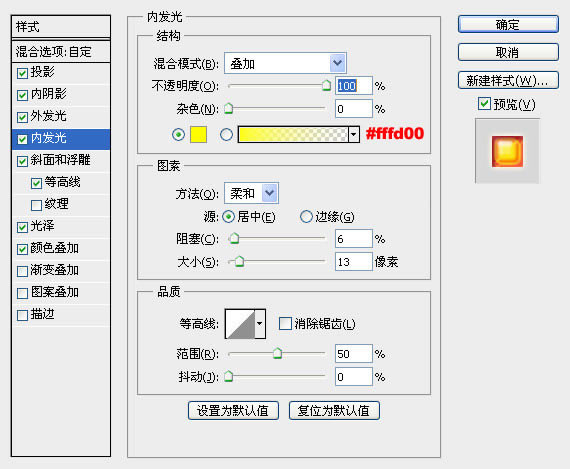570x469 pixels.
Task: Enable the 图案叠加 pattern overlay checkbox
Action: point(22,293)
